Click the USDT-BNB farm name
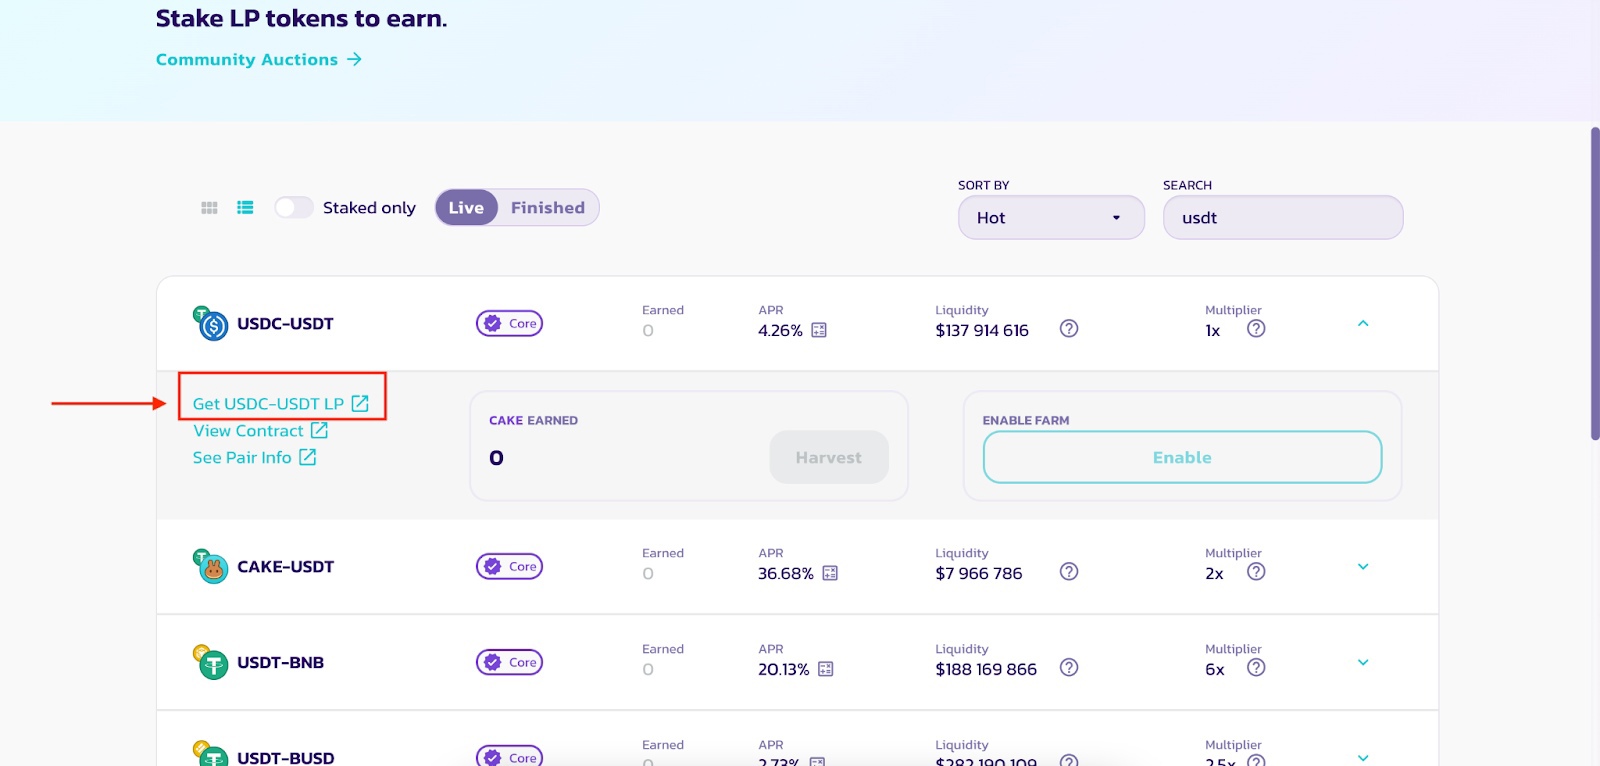The width and height of the screenshot is (1600, 766). coord(280,662)
